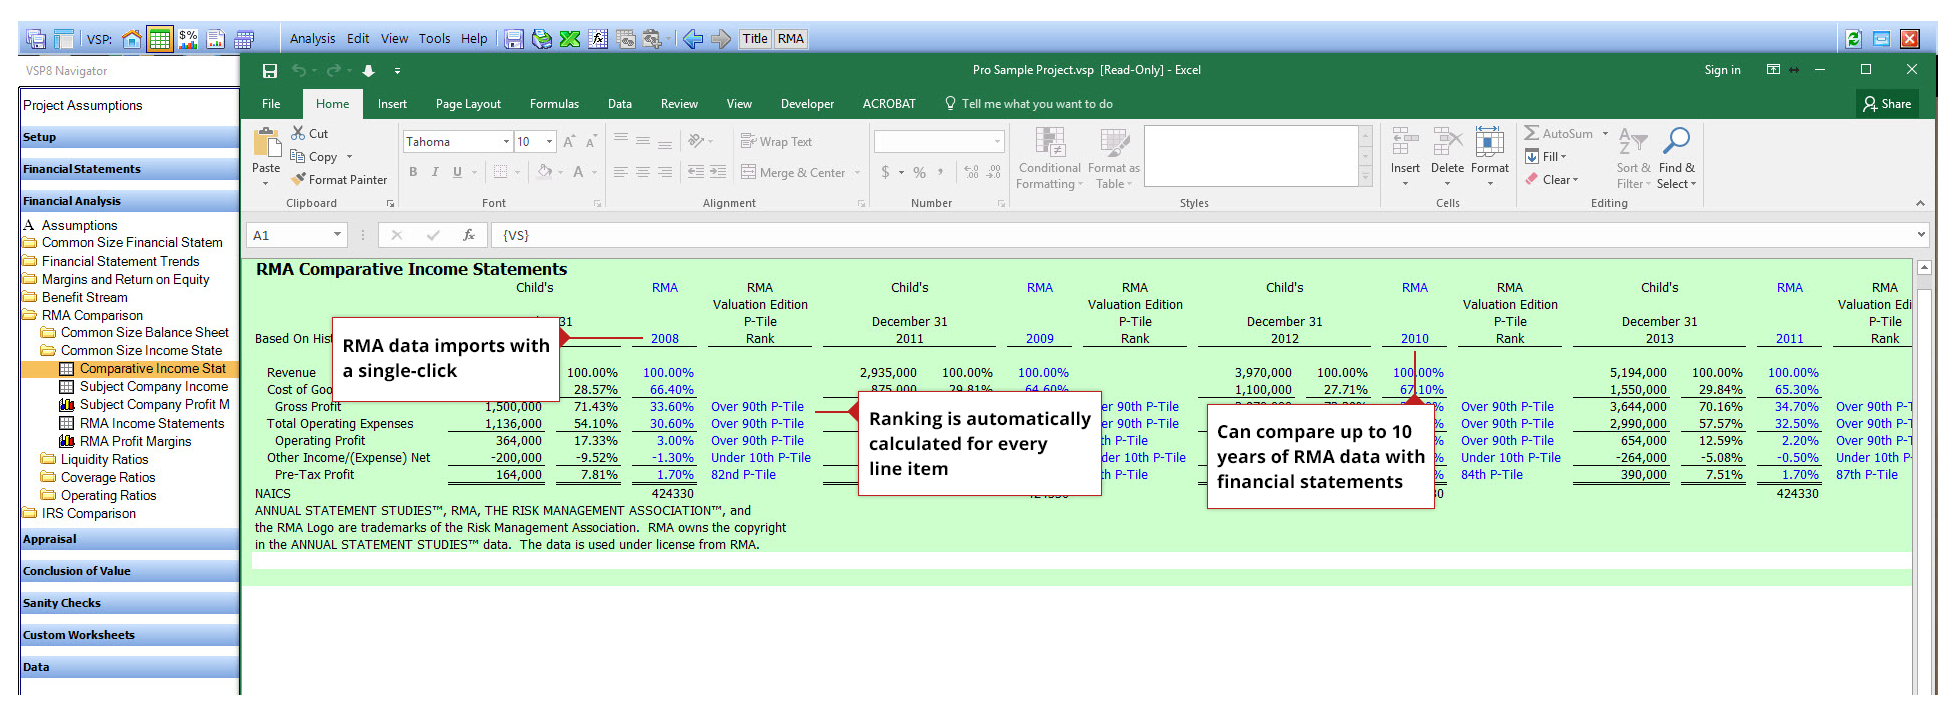This screenshot has width=1955, height=715.
Task: Open the font size 10 dropdown
Action: pos(549,142)
